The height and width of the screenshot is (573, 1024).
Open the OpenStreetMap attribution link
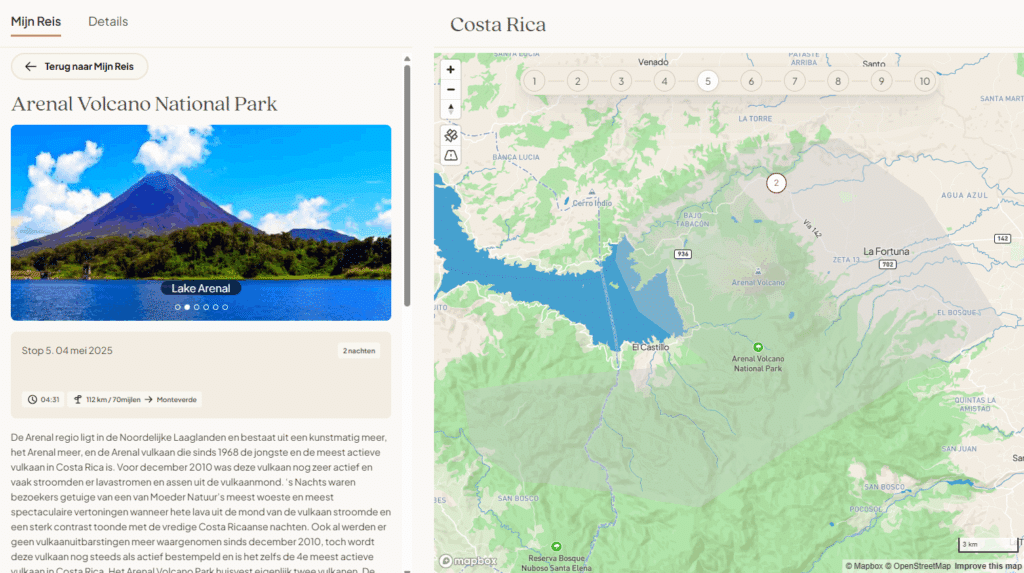(x=918, y=566)
